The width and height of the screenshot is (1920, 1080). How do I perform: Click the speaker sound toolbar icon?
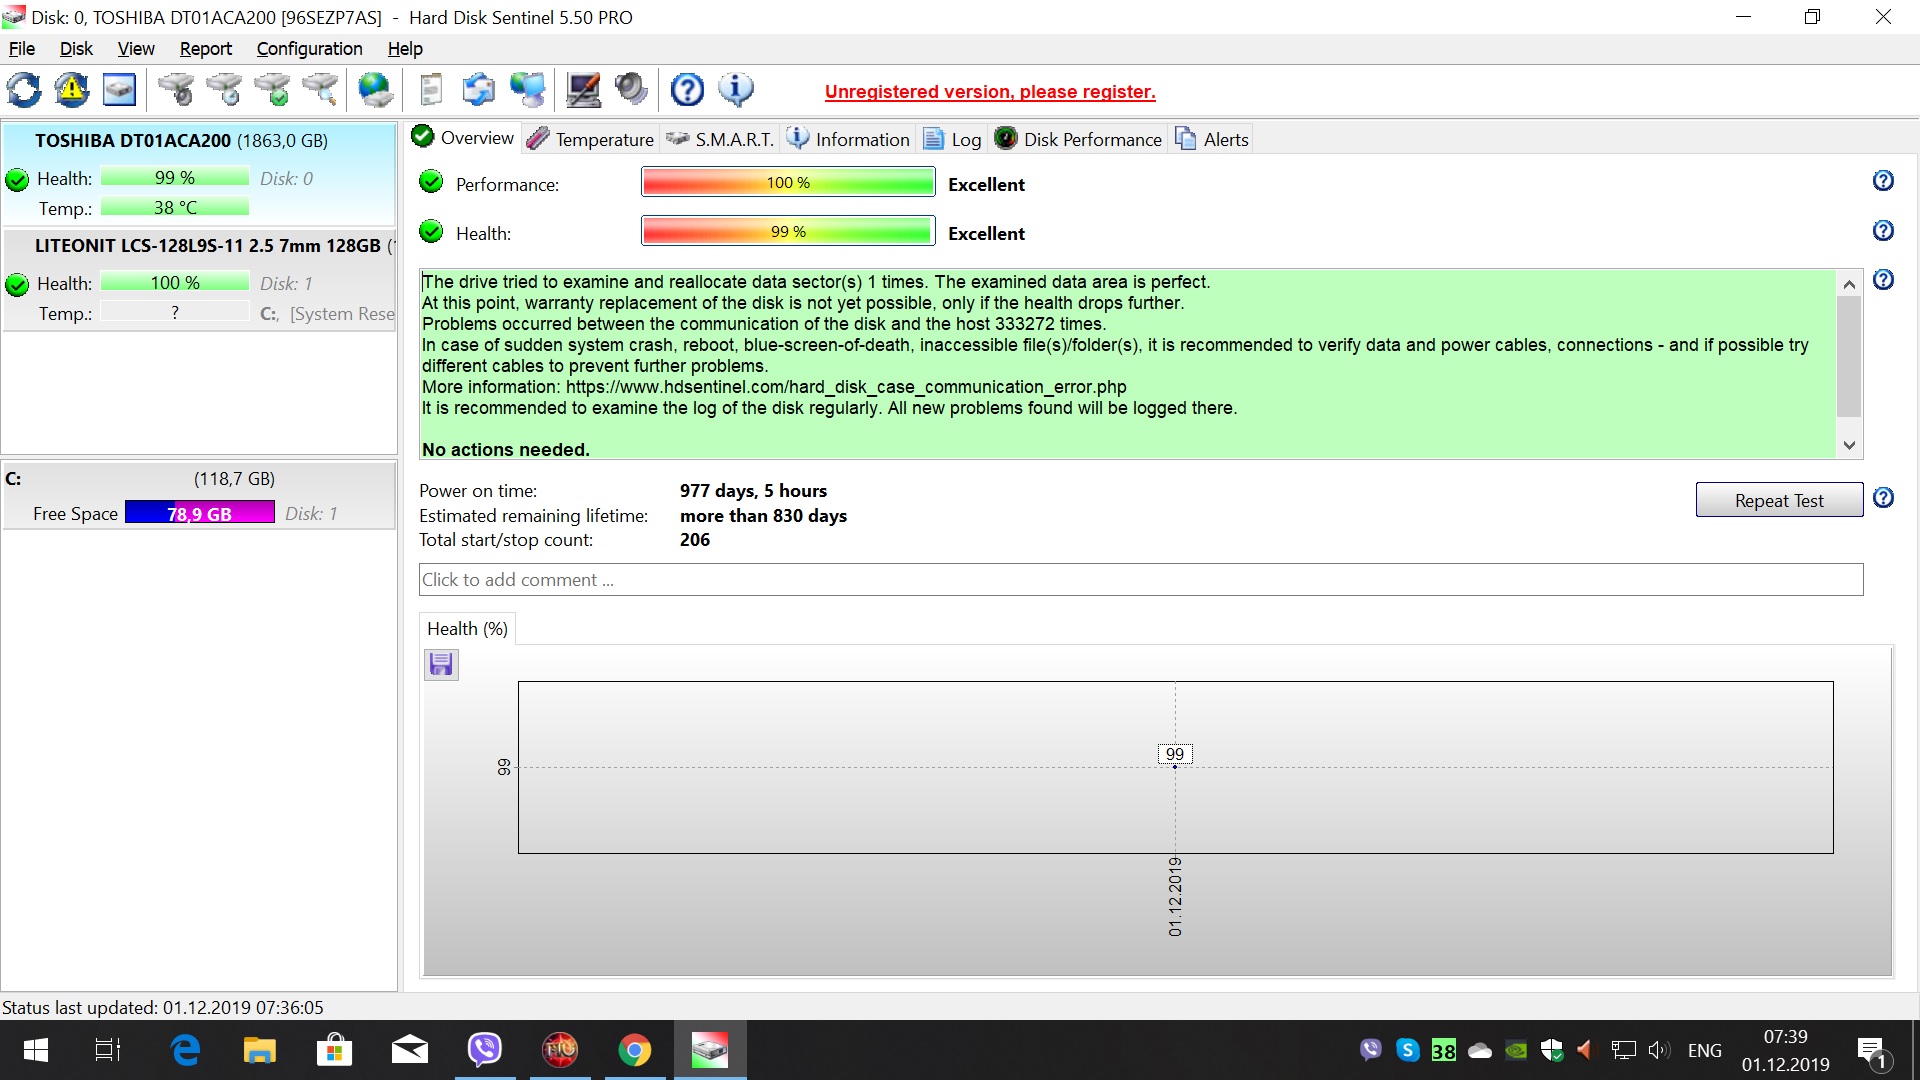pos(632,91)
